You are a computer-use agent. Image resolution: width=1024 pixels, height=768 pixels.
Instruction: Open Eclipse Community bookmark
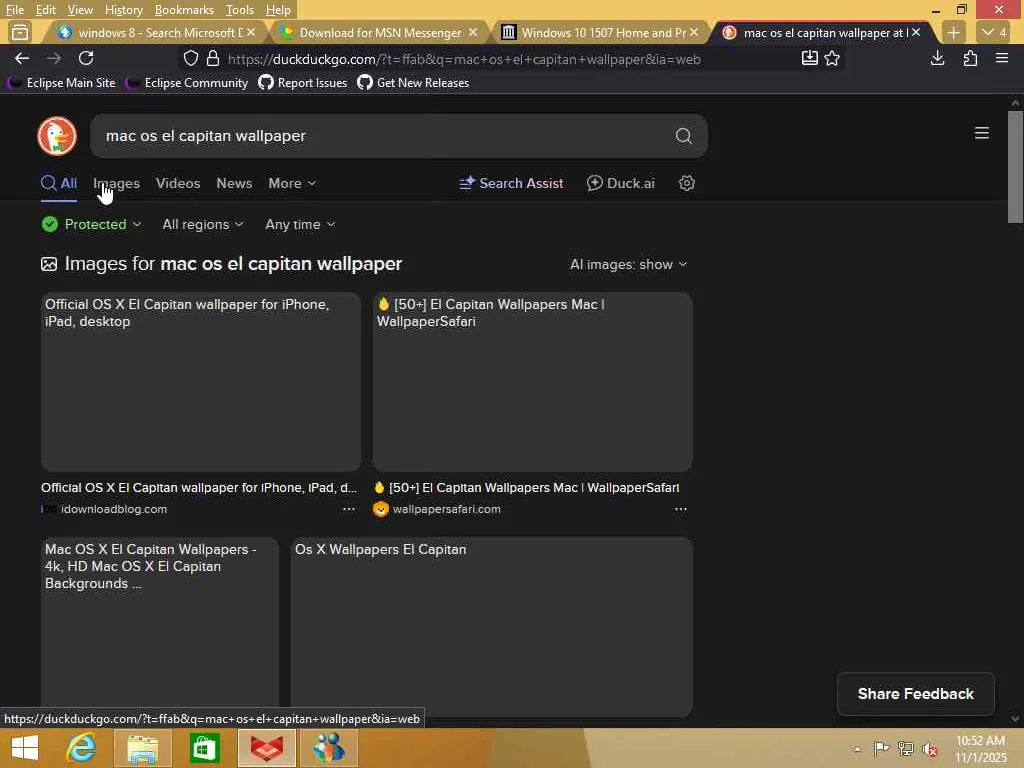(187, 82)
